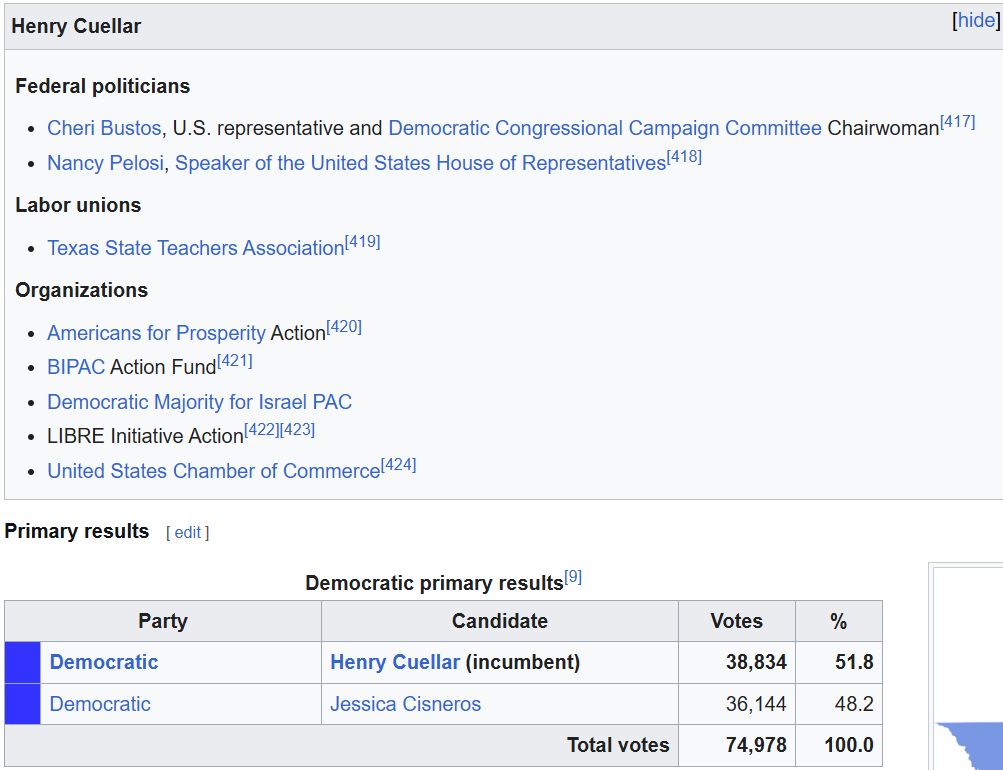Screen dimensions: 1003x770
Task: Click blue party color cell beside Cuellar
Action: click(x=23, y=662)
